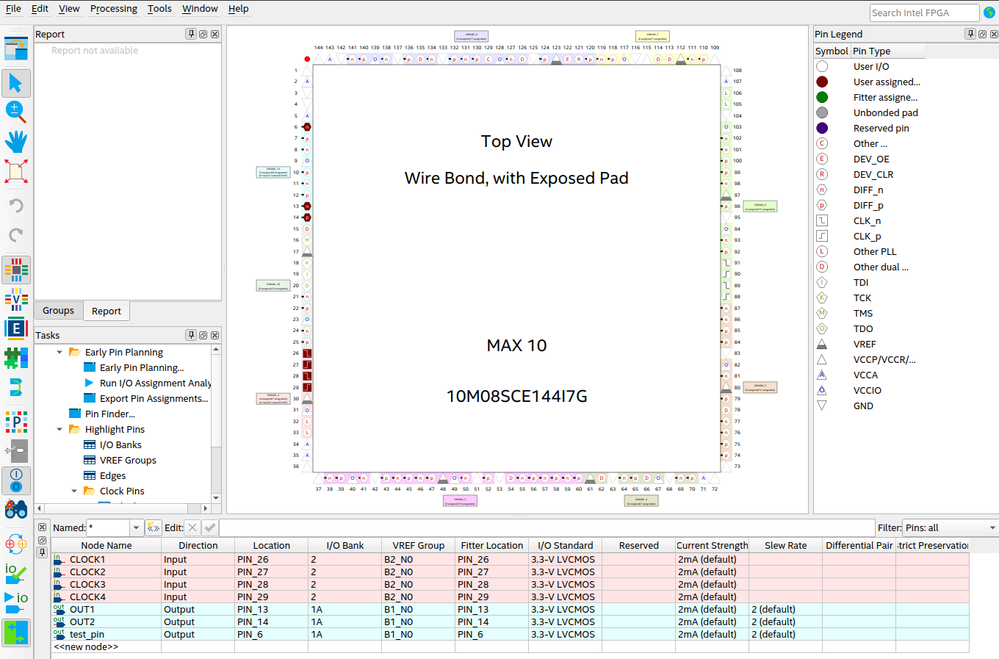This screenshot has width=999, height=659.
Task: Collapse the Early Pin Planning folder
Action: [59, 352]
